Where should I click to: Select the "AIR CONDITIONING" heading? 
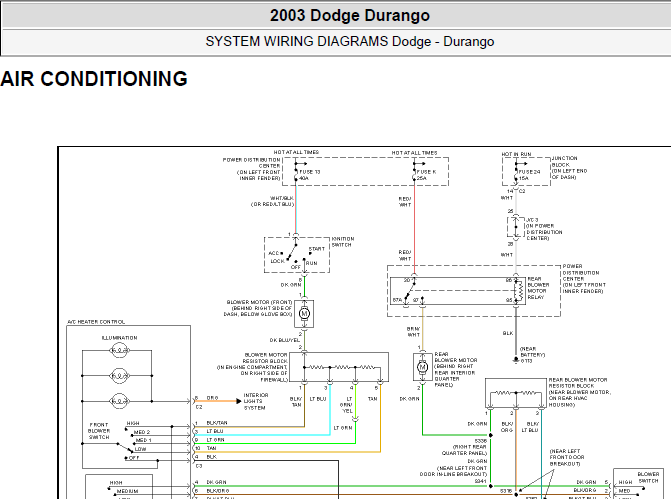click(x=94, y=79)
